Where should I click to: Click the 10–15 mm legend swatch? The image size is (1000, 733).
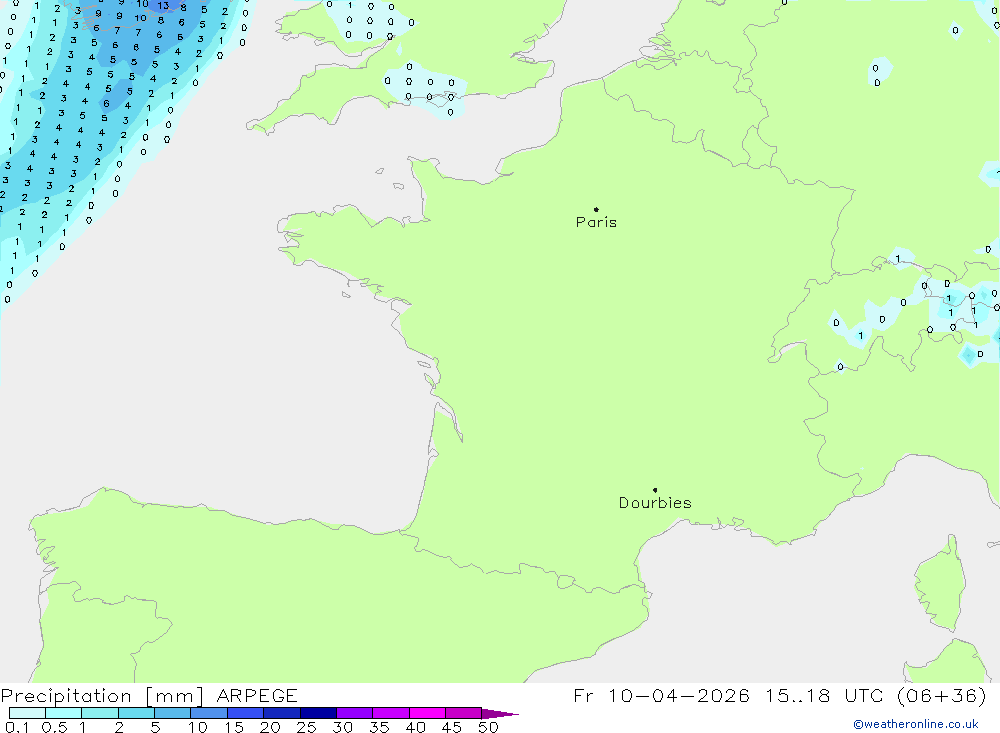tap(209, 713)
